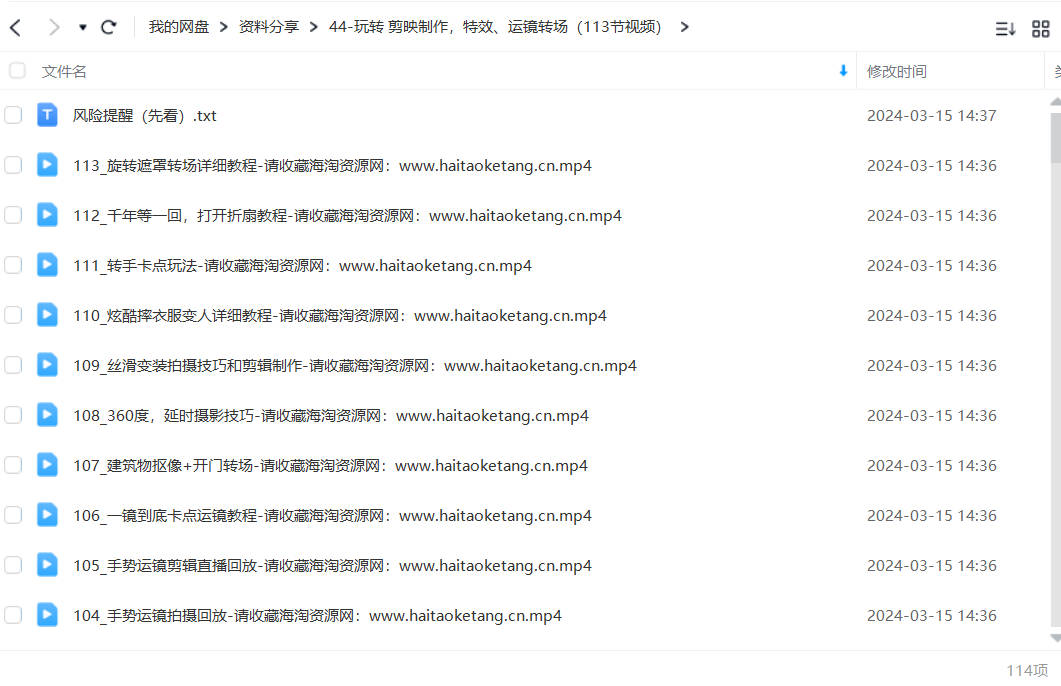Select file name 风险提醒（先看）.txt

pyautogui.click(x=145, y=116)
